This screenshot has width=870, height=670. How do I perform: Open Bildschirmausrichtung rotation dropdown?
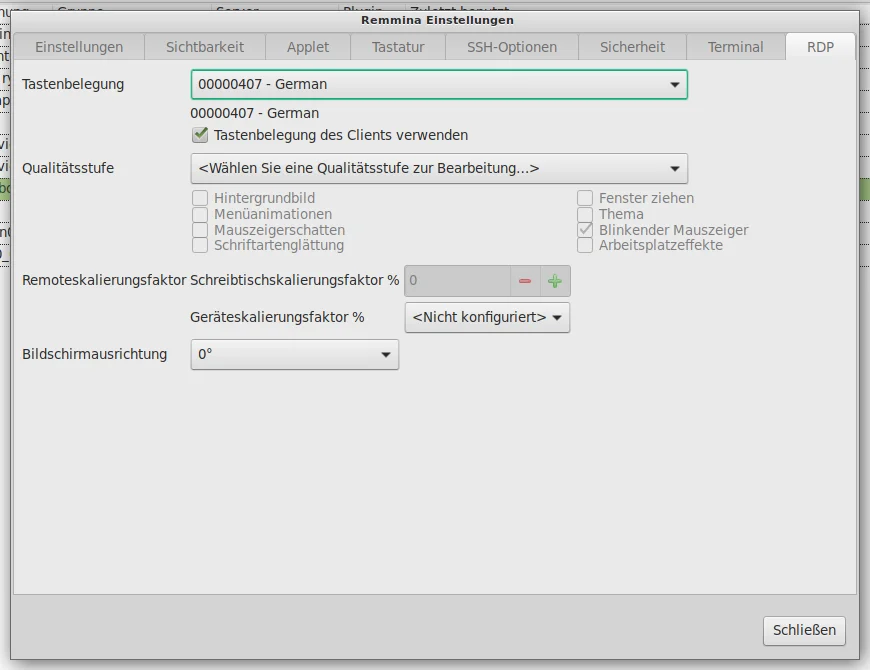[x=294, y=355]
